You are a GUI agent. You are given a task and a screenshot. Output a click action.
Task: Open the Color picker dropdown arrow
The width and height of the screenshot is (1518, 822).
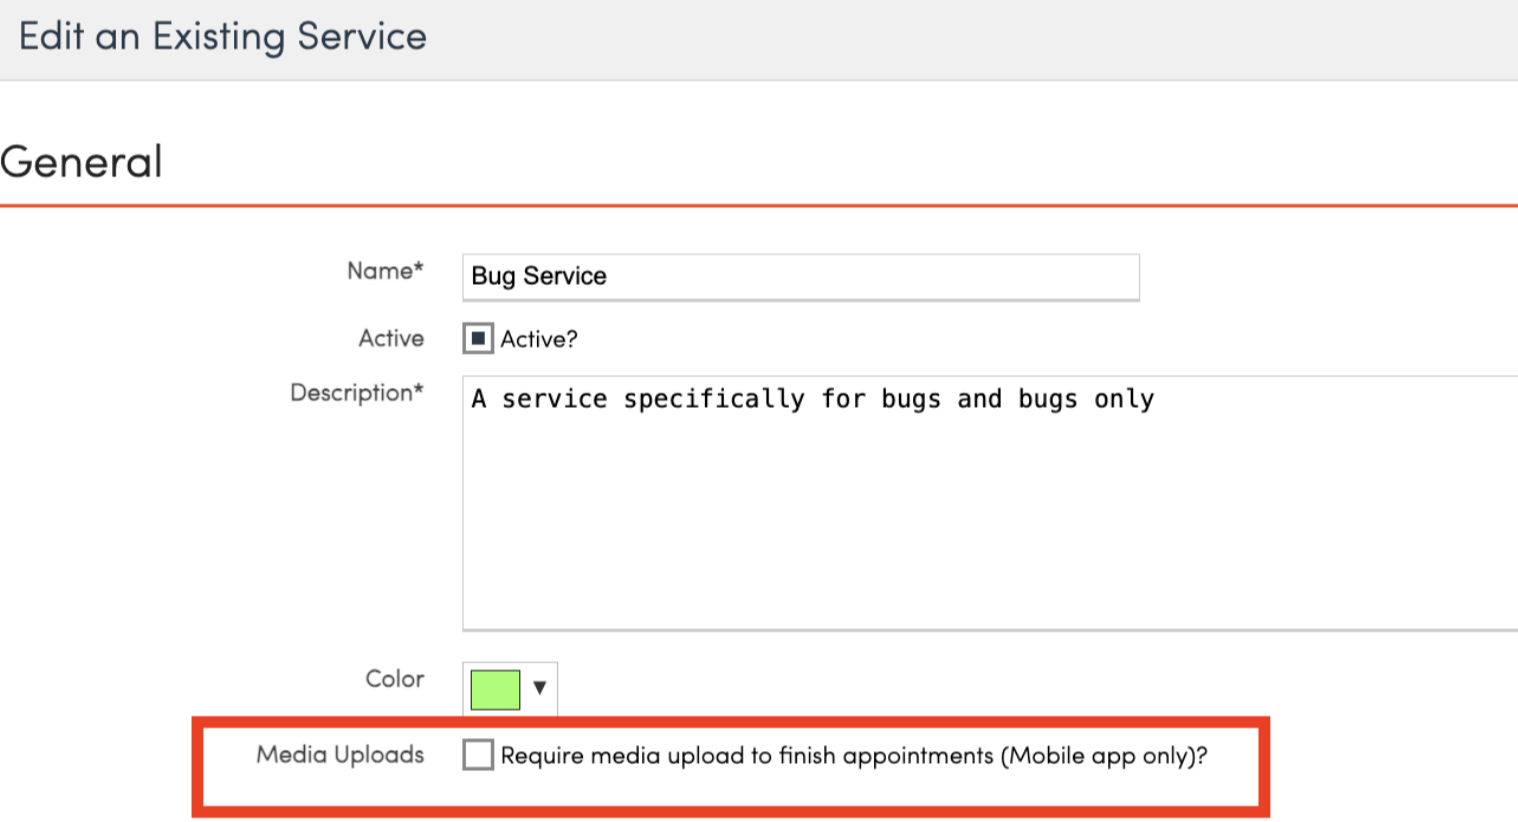click(540, 688)
